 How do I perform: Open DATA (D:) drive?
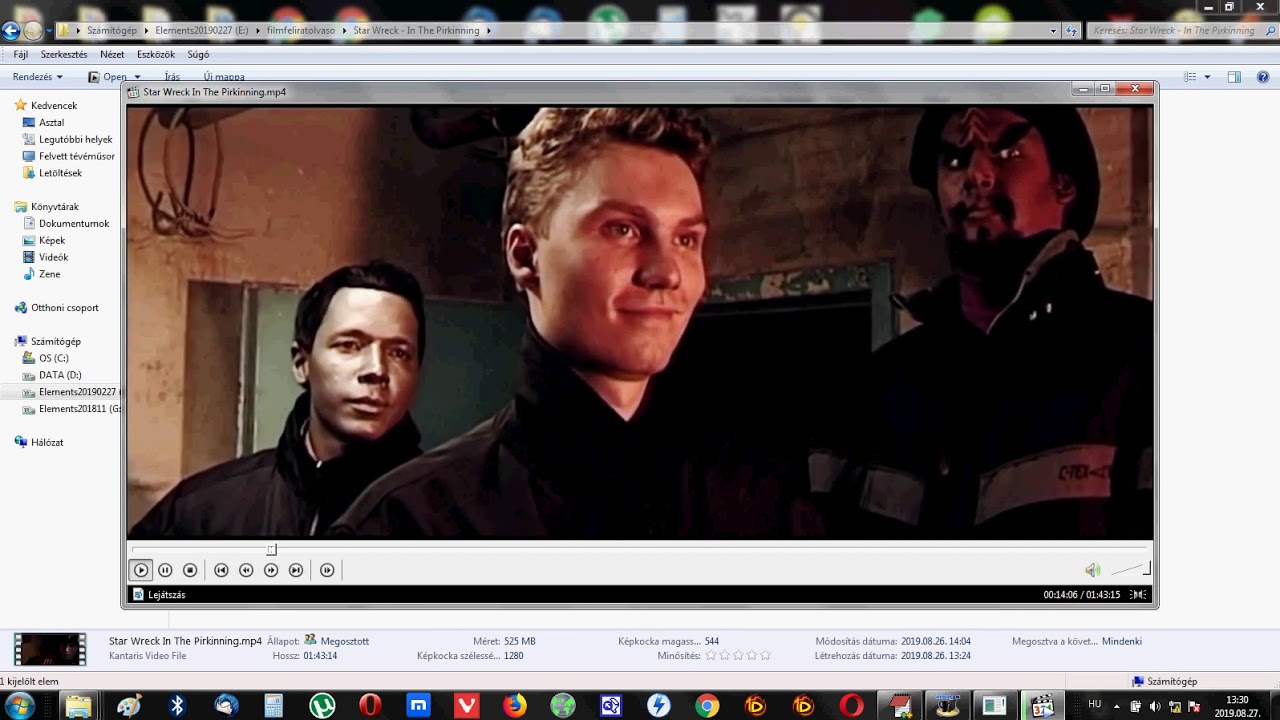point(60,375)
